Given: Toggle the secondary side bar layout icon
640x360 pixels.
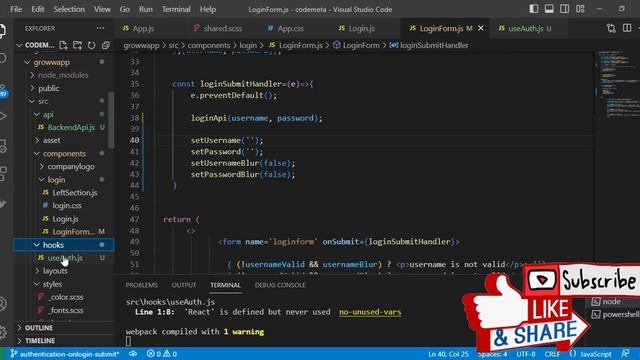Looking at the screenshot, I should 564,9.
